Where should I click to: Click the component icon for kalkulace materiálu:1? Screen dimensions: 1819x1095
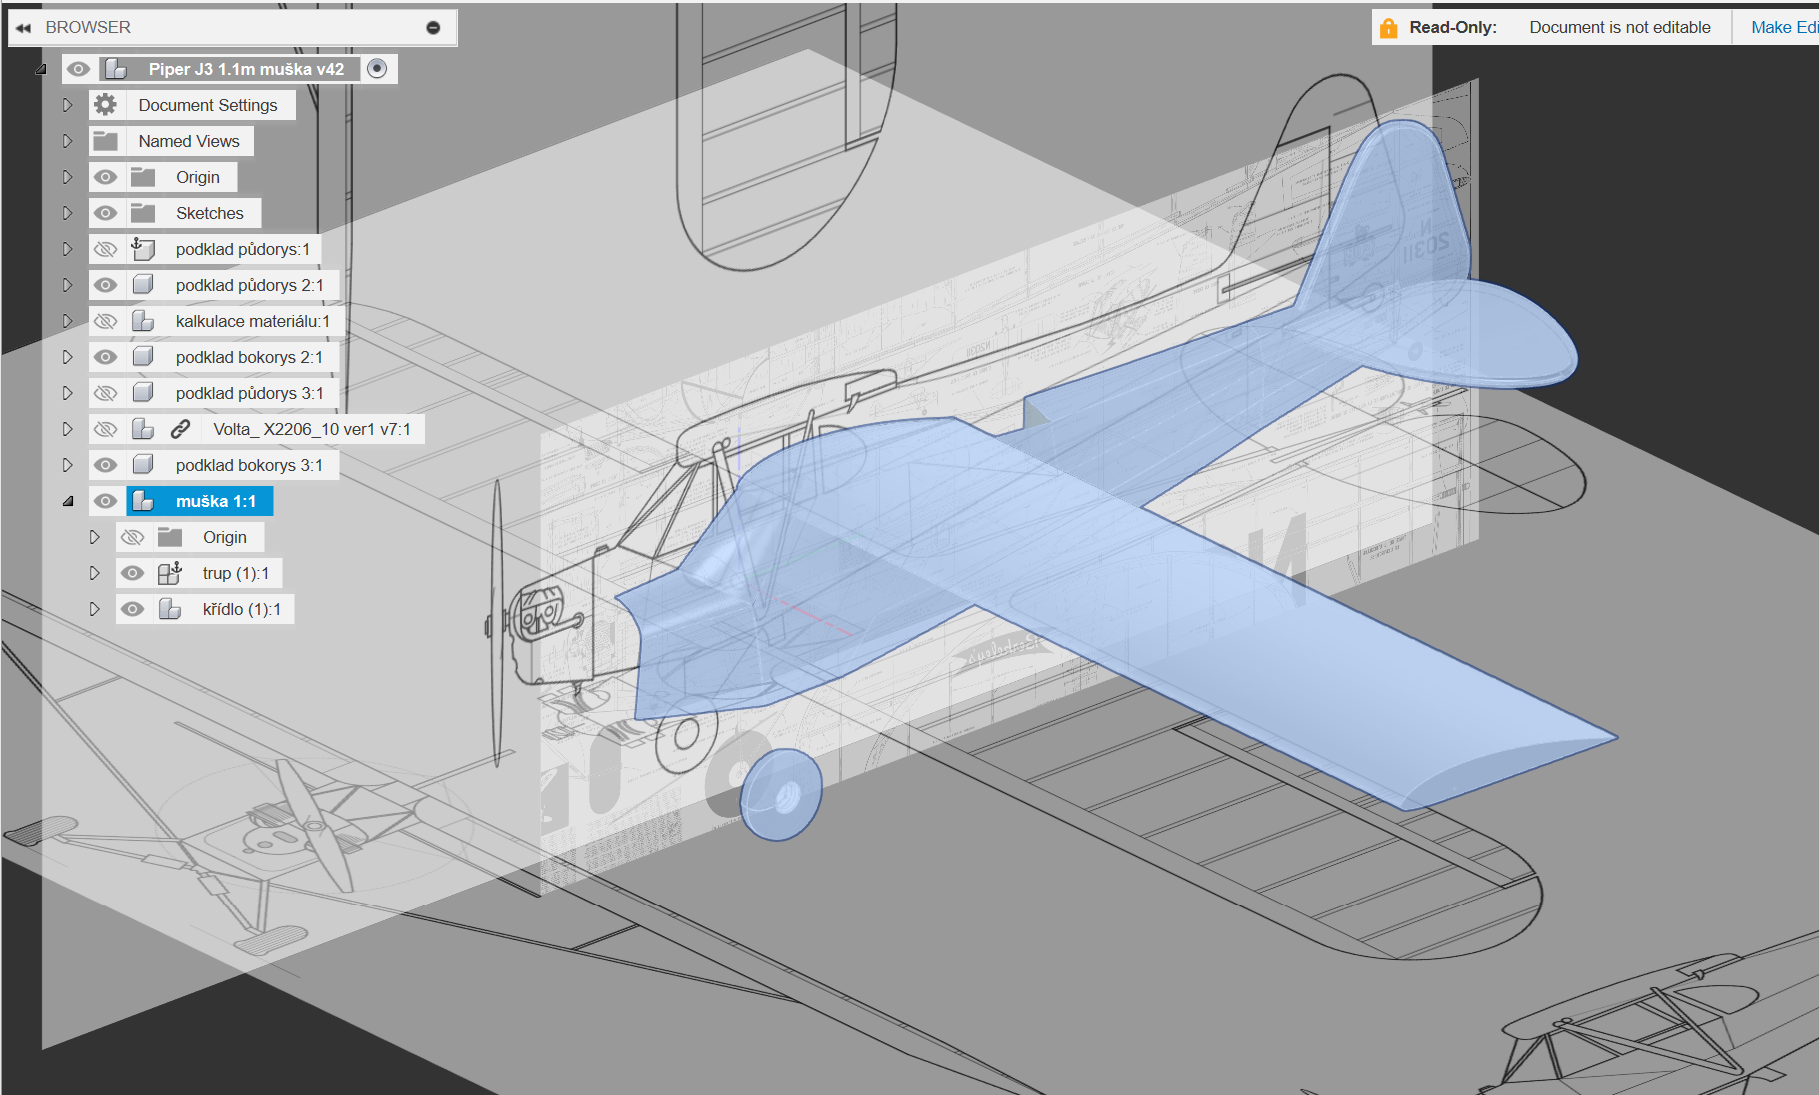tap(143, 321)
